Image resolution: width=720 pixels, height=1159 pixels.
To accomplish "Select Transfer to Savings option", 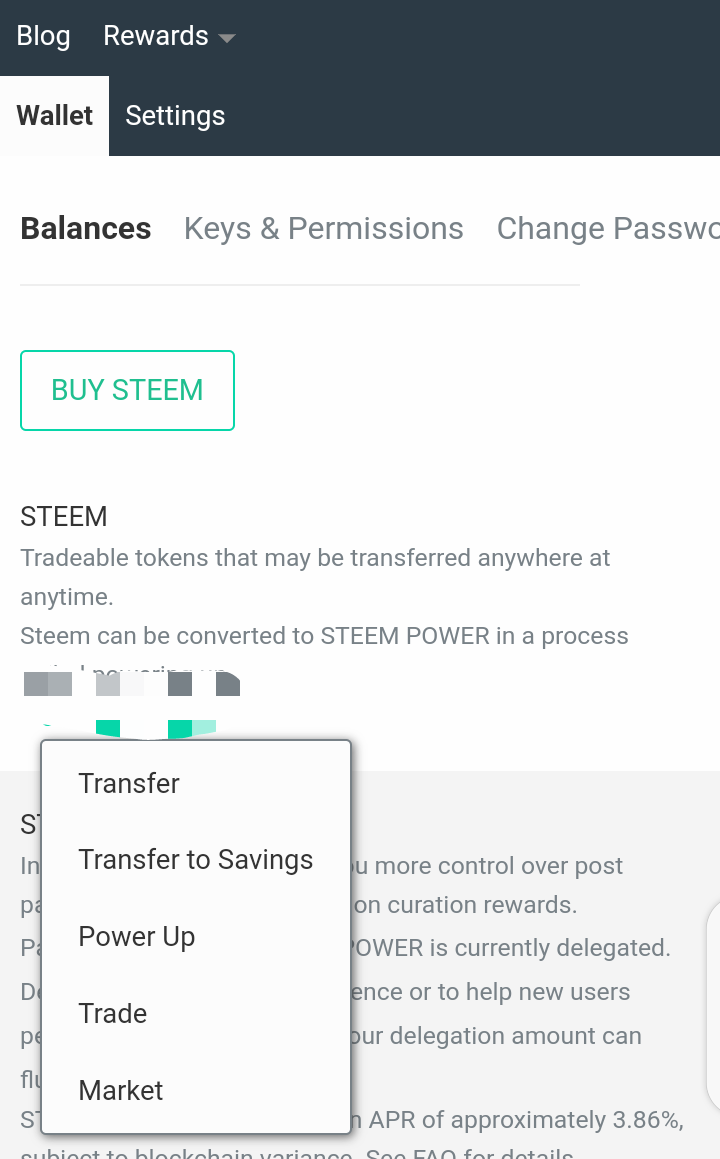I will [195, 860].
